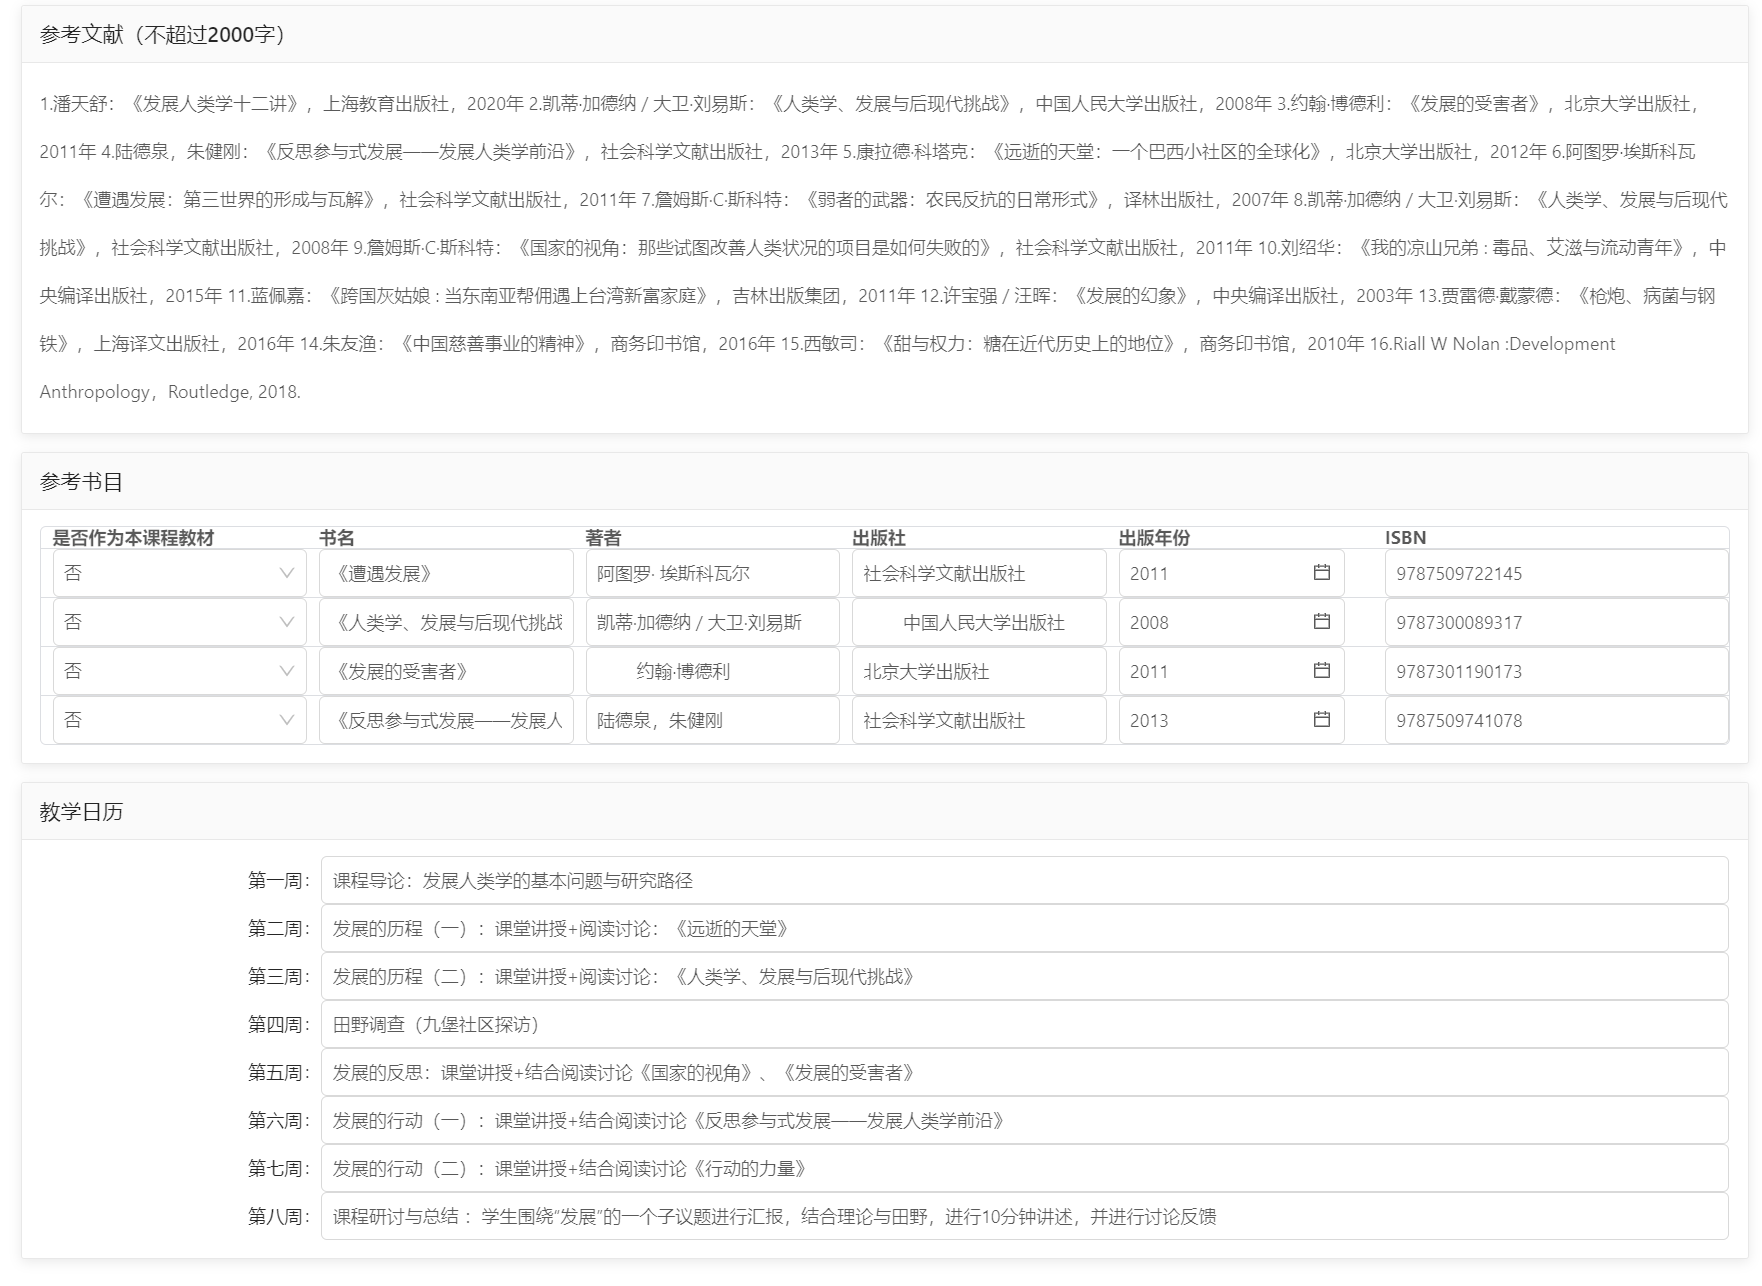1762x1286 pixels.
Task: Select author field 阿图罗·埃斯科瓦尔
Action: [x=712, y=573]
